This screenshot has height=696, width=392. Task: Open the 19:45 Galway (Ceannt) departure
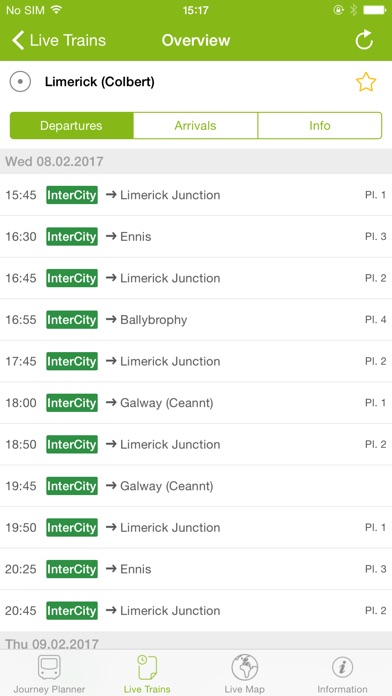pyautogui.click(x=196, y=486)
